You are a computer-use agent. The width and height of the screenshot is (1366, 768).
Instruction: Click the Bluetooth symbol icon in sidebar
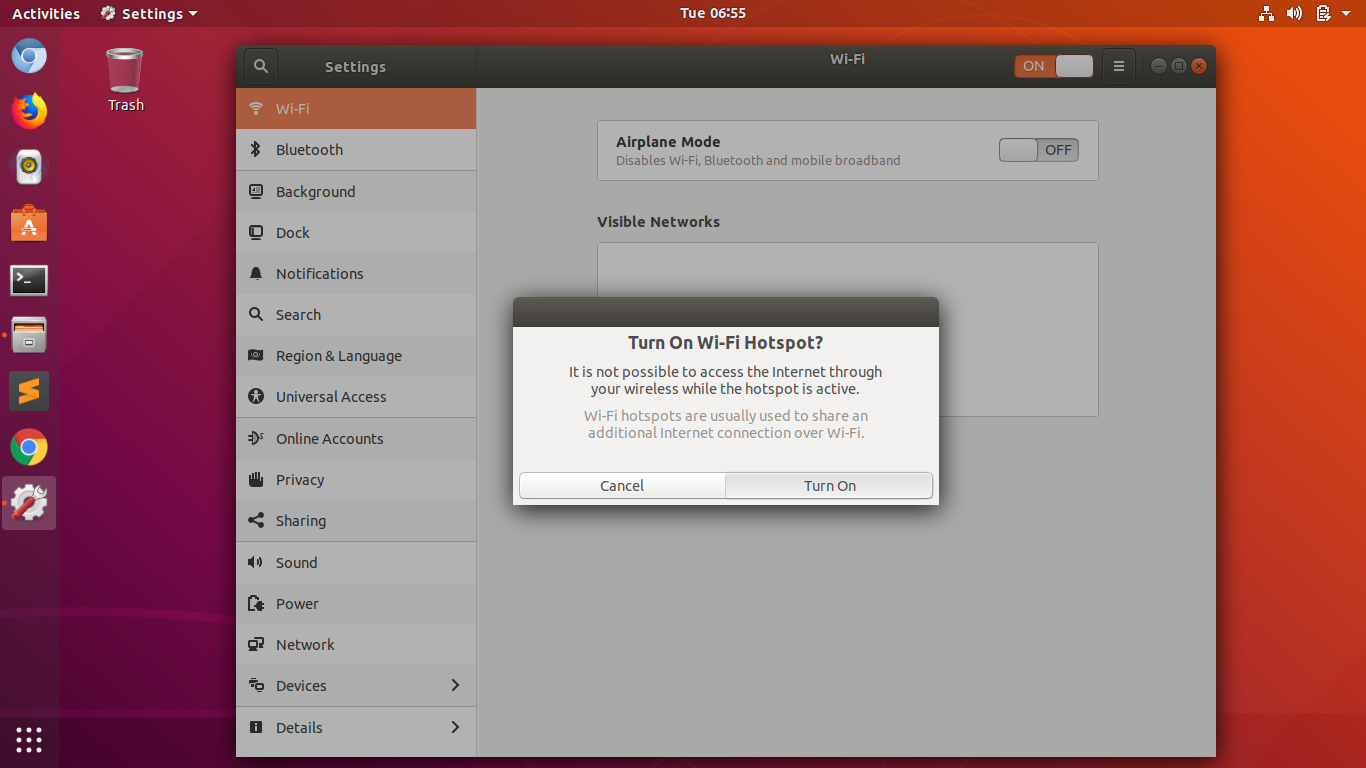[256, 150]
